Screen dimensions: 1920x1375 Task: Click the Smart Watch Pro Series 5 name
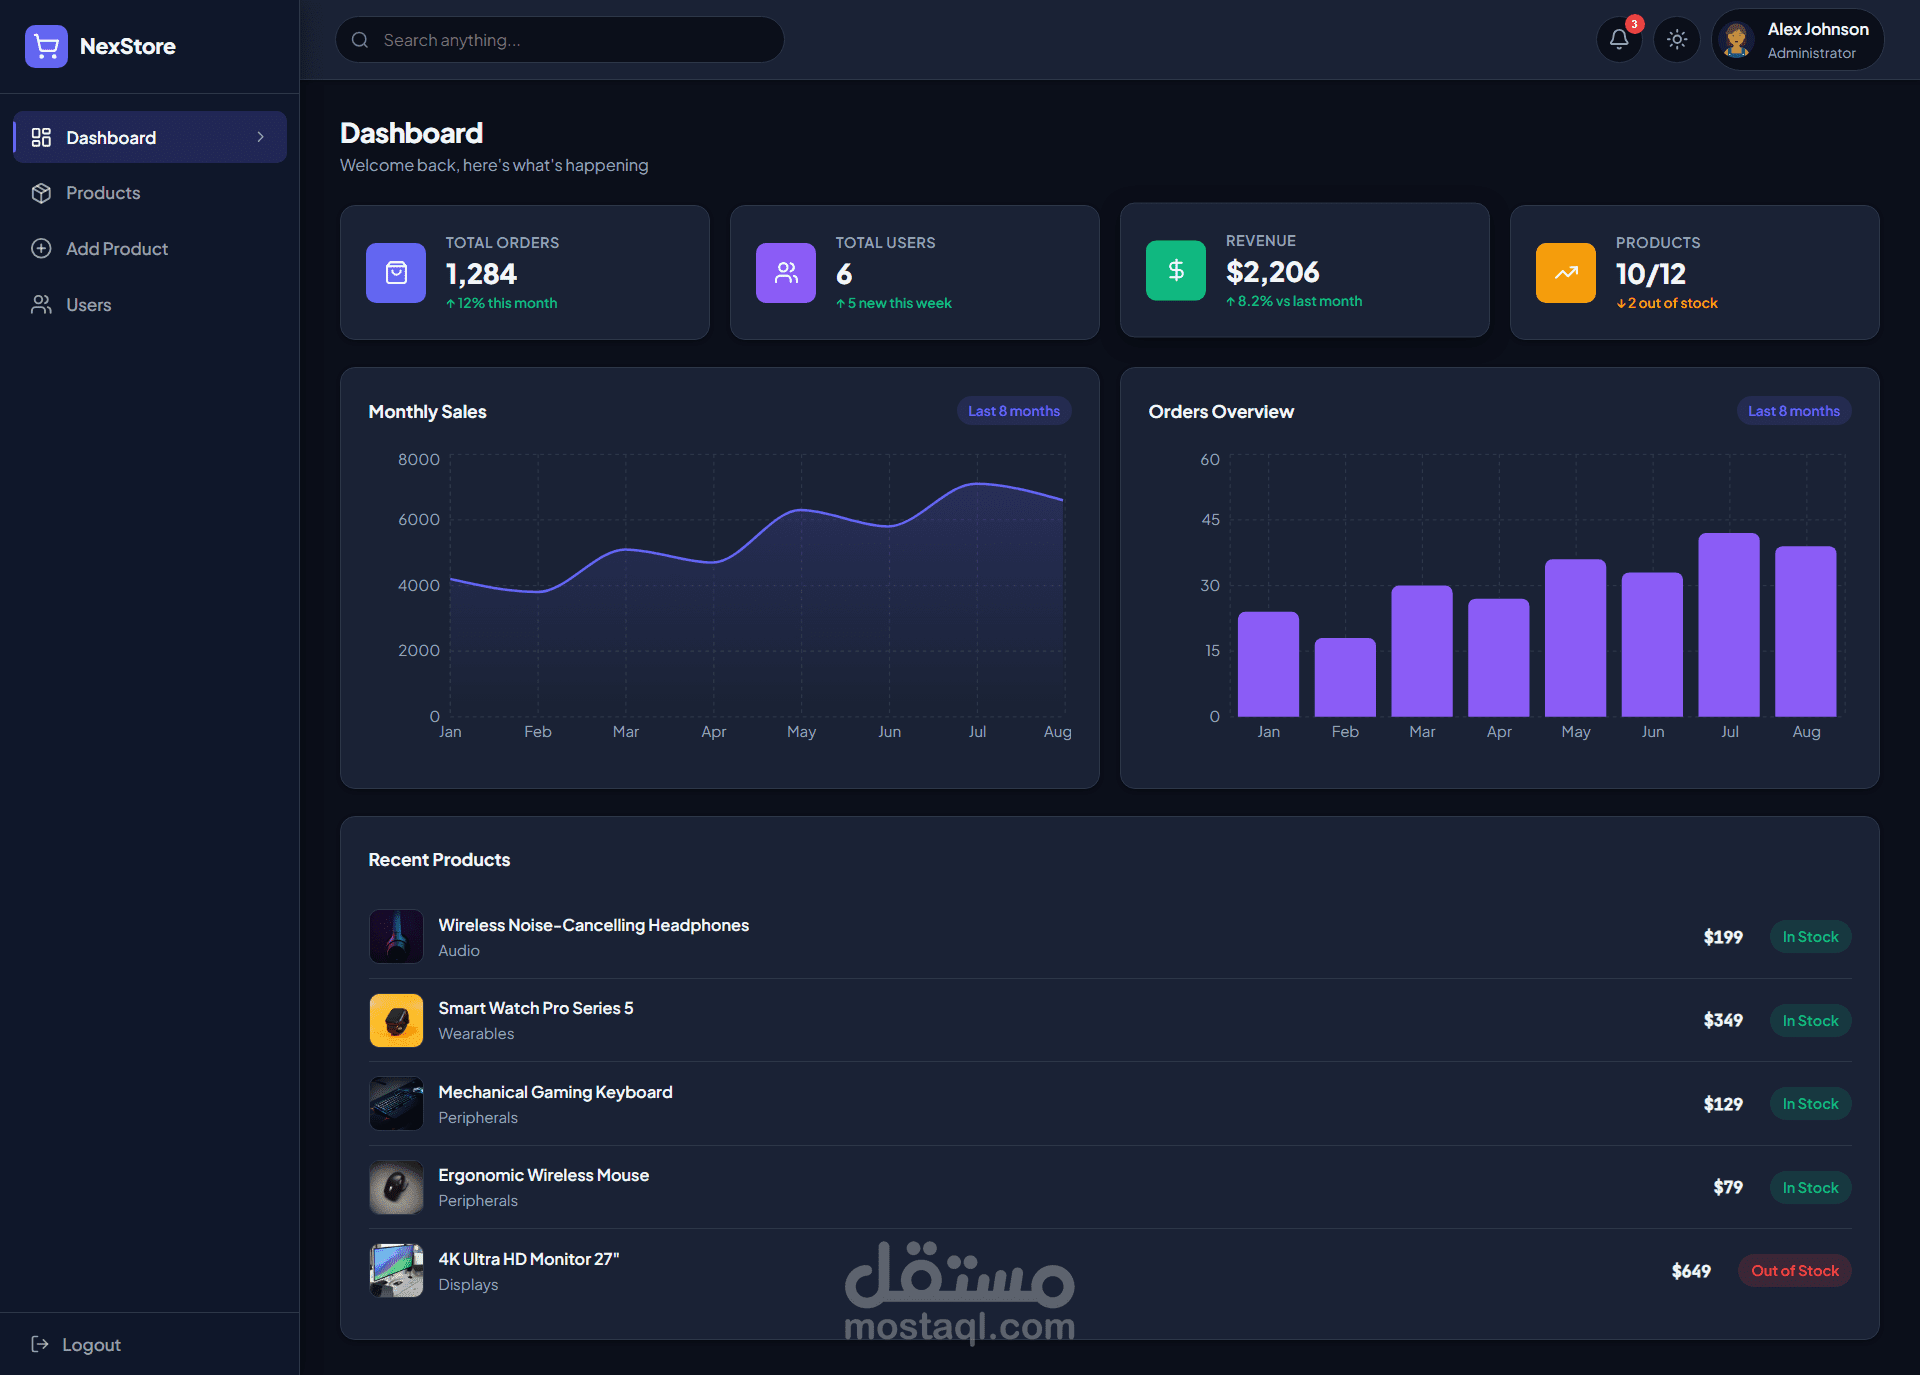click(536, 1008)
